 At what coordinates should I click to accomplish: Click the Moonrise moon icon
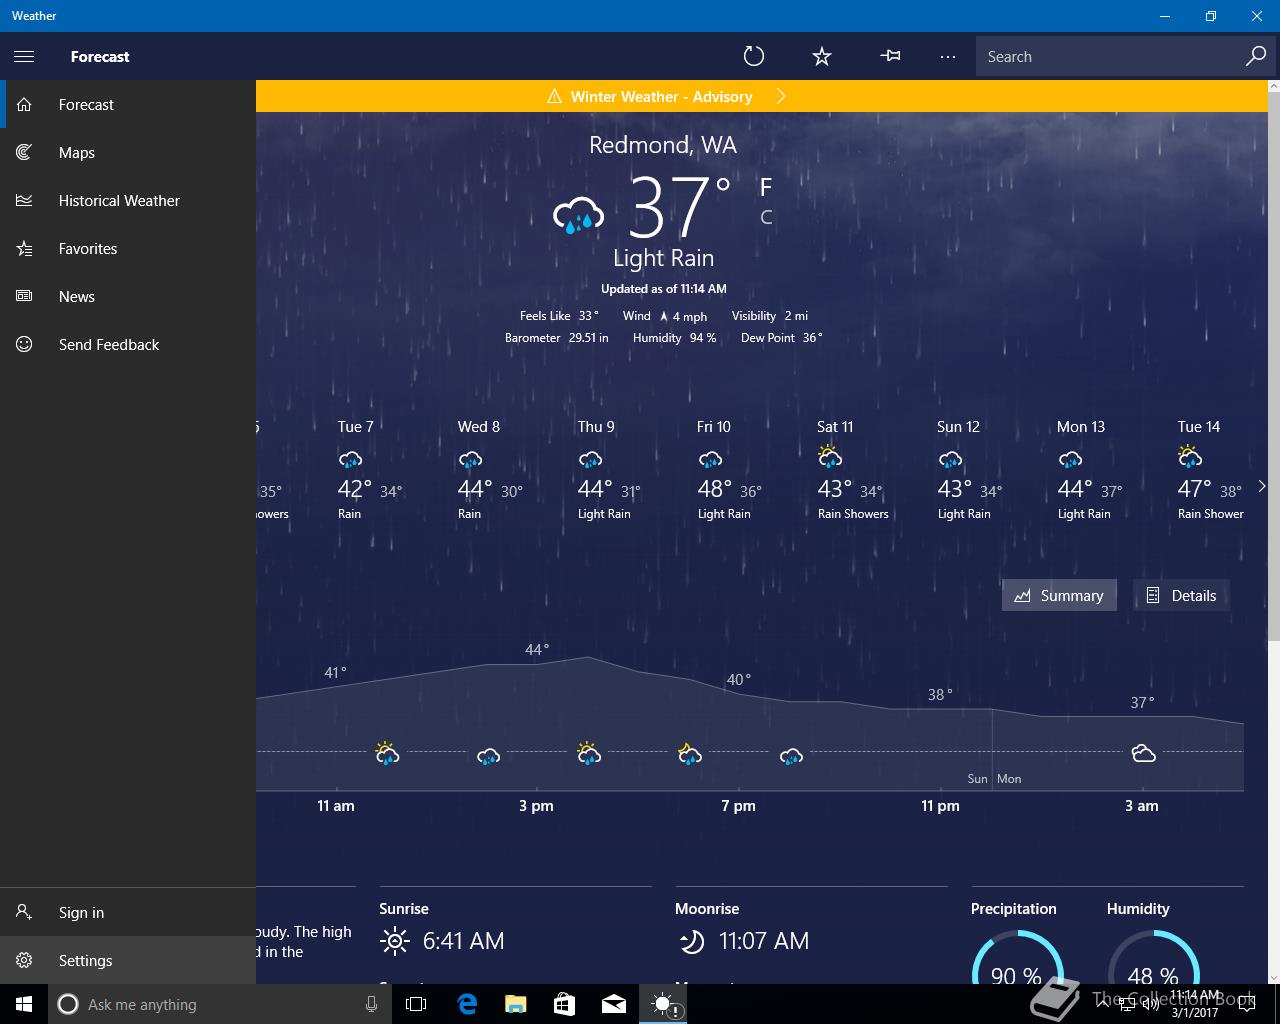tap(691, 941)
